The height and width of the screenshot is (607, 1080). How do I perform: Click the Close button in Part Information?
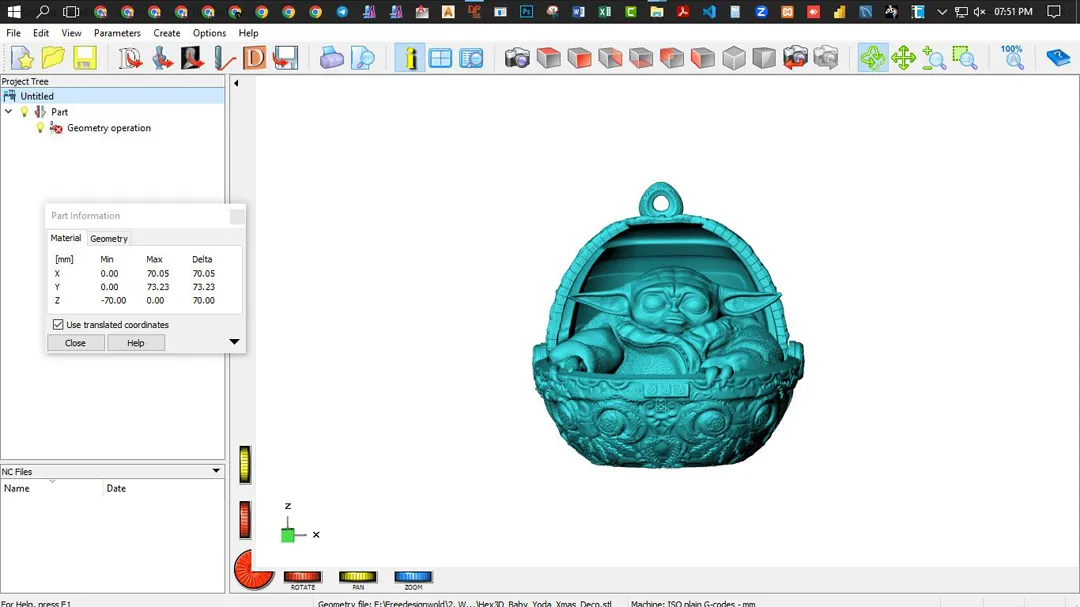click(x=75, y=342)
